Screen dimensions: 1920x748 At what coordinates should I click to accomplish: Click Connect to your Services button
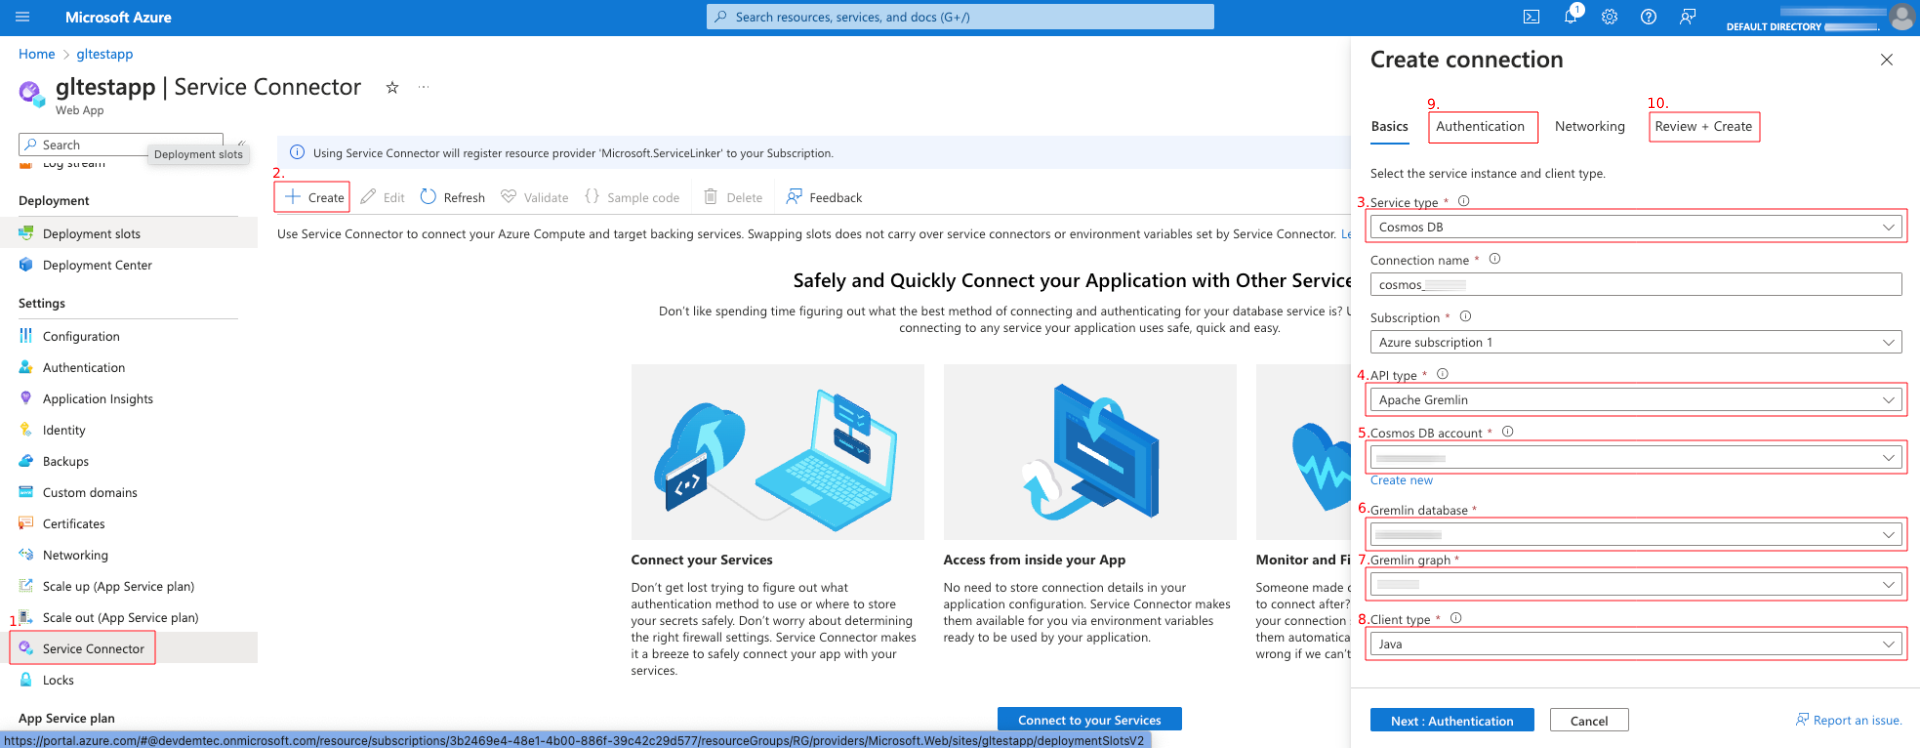[x=1089, y=720]
